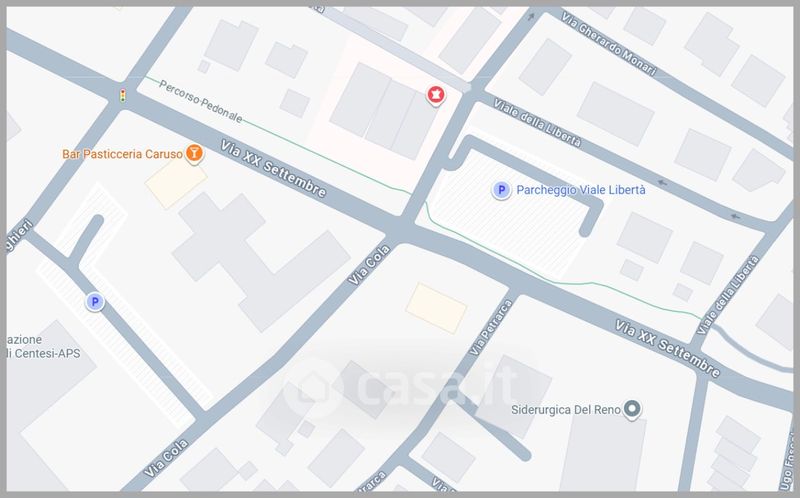Click the Centesi-APS association label

point(43,347)
